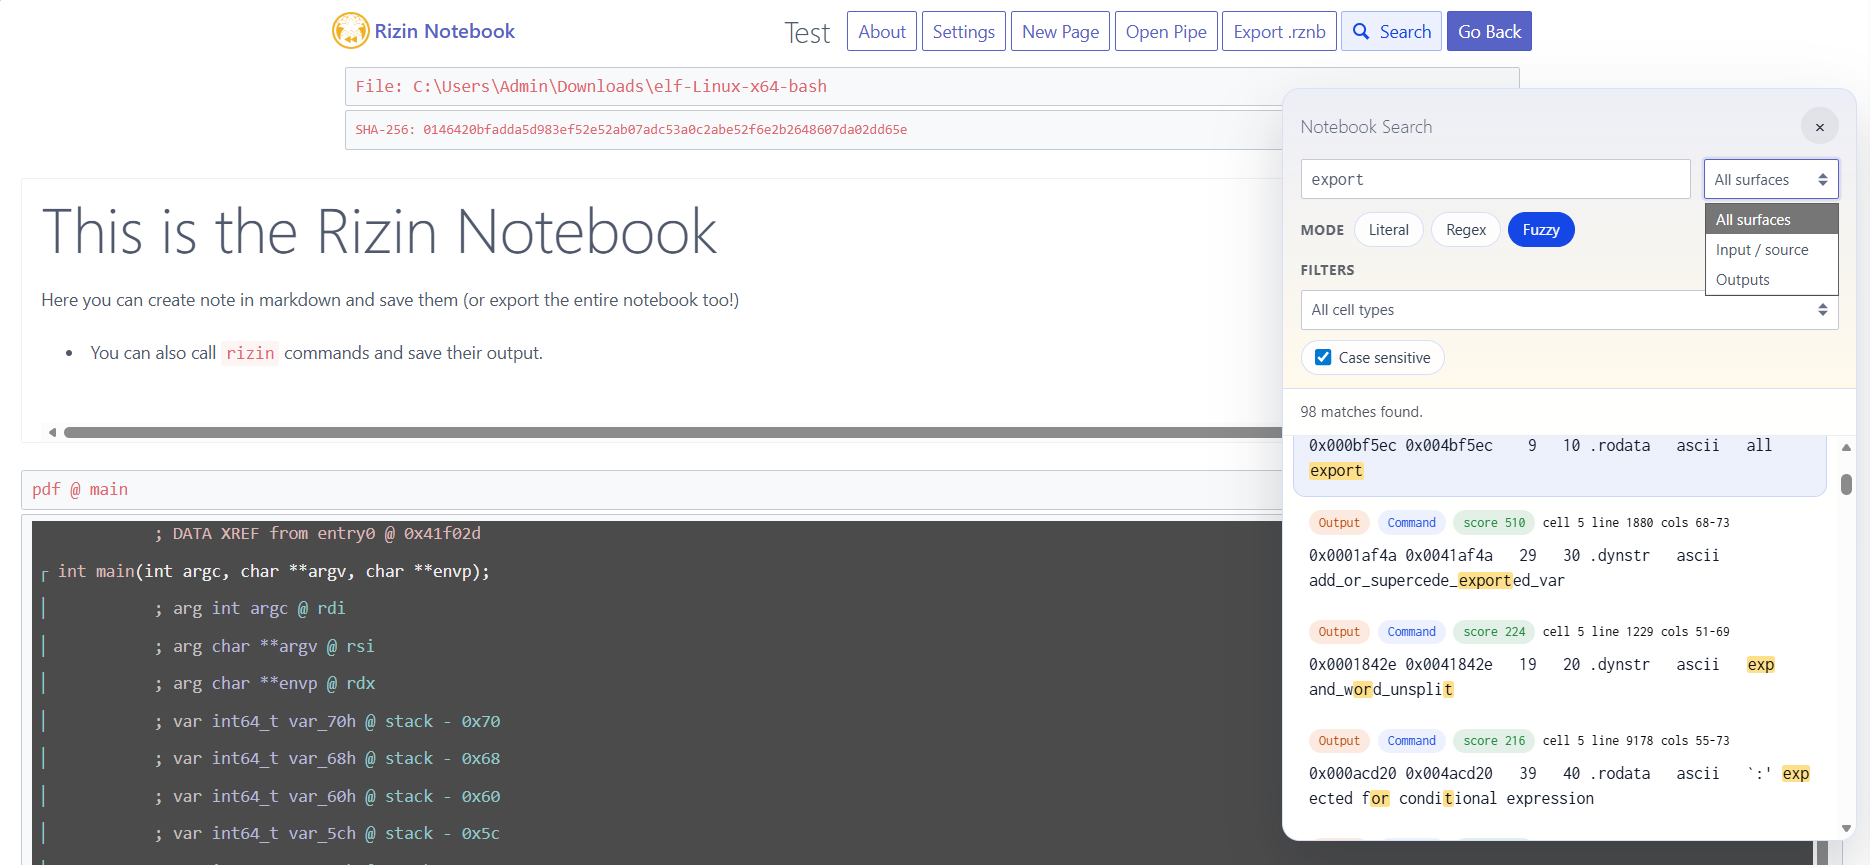The height and width of the screenshot is (865, 1870).
Task: Click the score 224 badge
Action: [1494, 632]
